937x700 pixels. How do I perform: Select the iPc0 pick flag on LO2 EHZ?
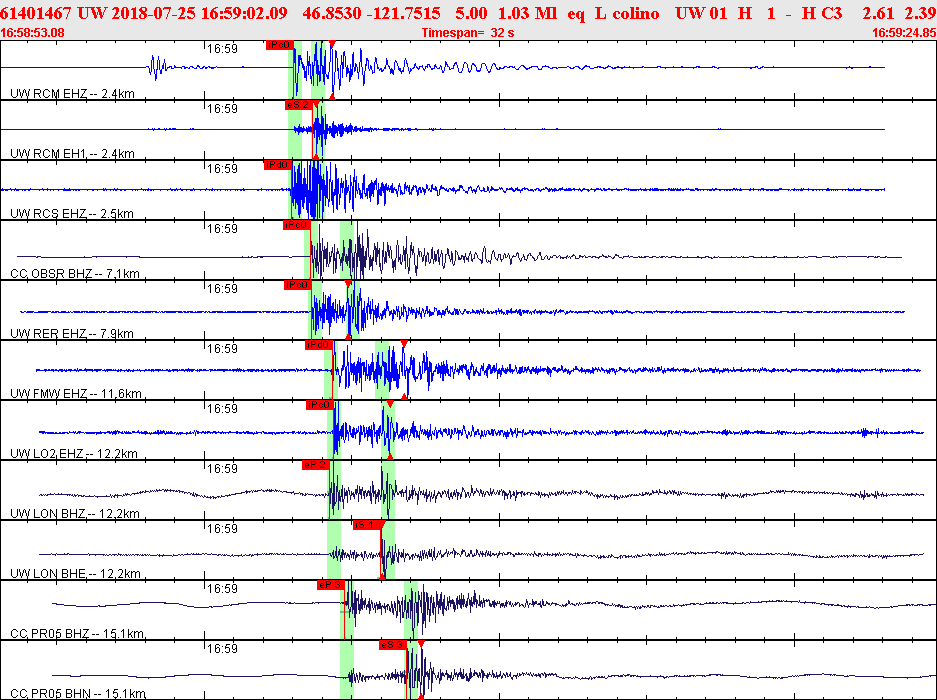point(319,405)
